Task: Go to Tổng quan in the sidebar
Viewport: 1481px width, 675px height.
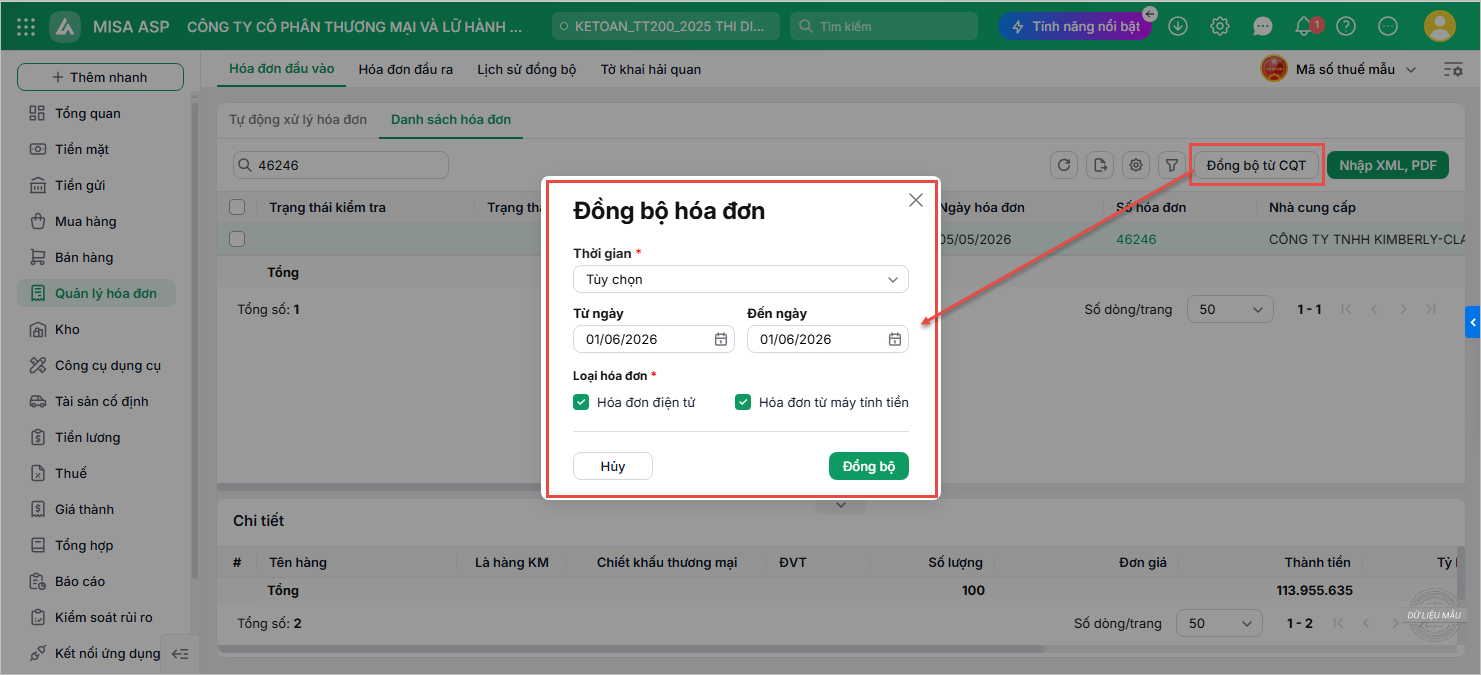Action: (88, 113)
